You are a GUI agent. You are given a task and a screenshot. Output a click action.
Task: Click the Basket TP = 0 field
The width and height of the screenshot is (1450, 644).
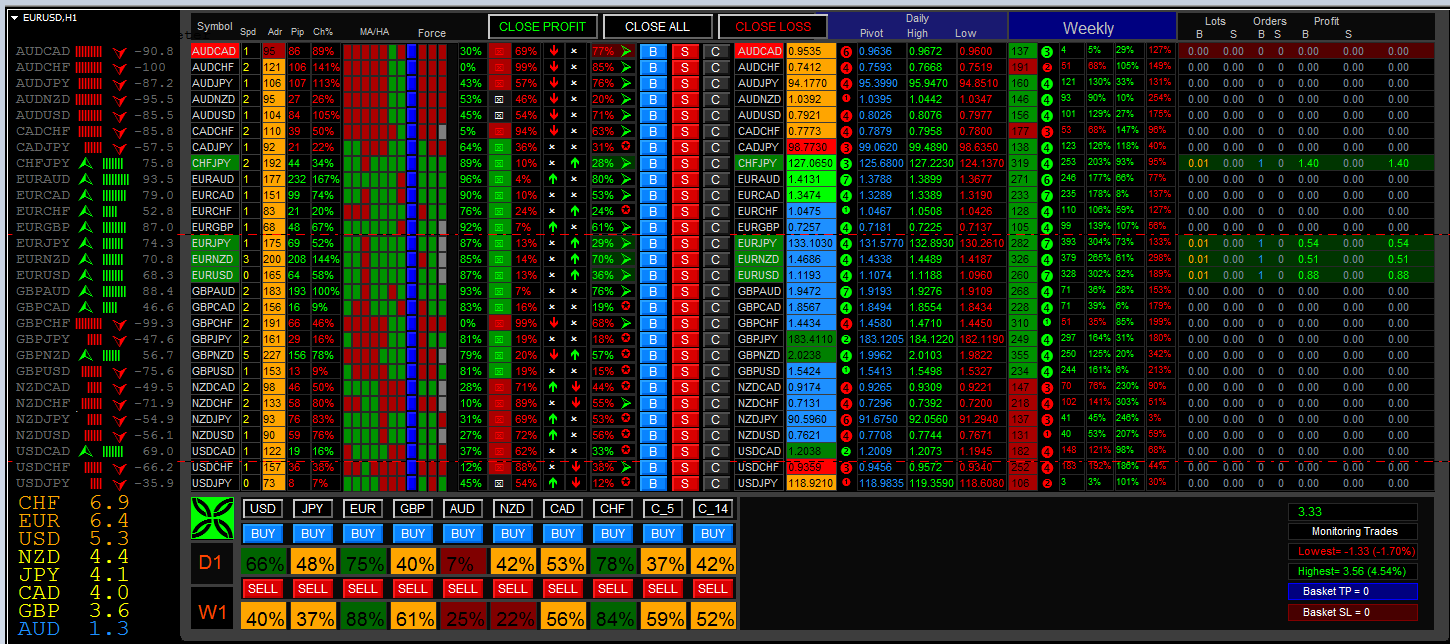pyautogui.click(x=1354, y=591)
